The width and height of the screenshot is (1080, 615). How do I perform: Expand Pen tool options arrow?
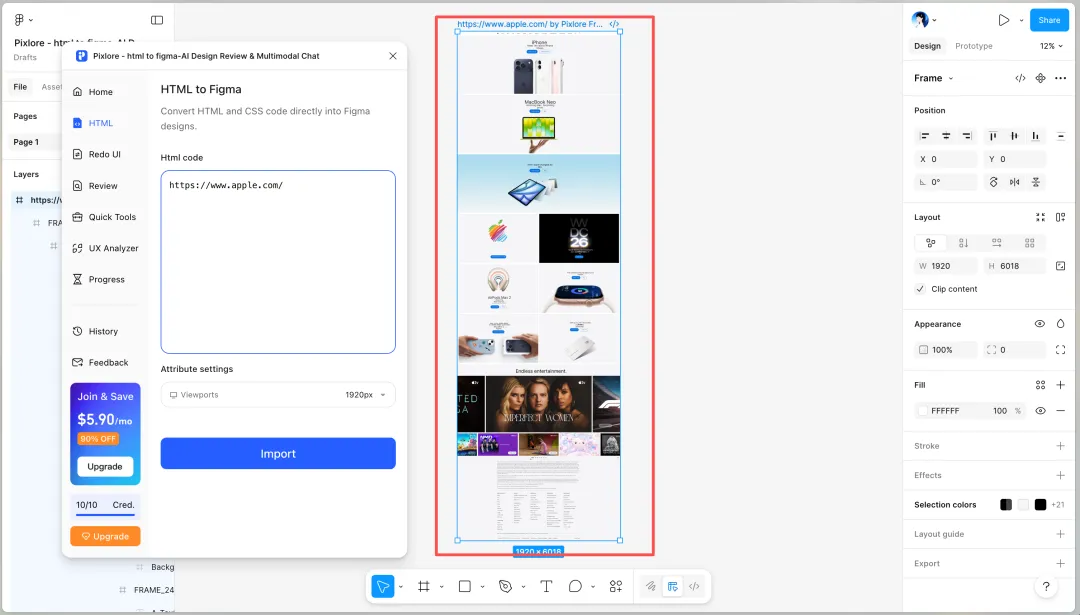coord(523,587)
